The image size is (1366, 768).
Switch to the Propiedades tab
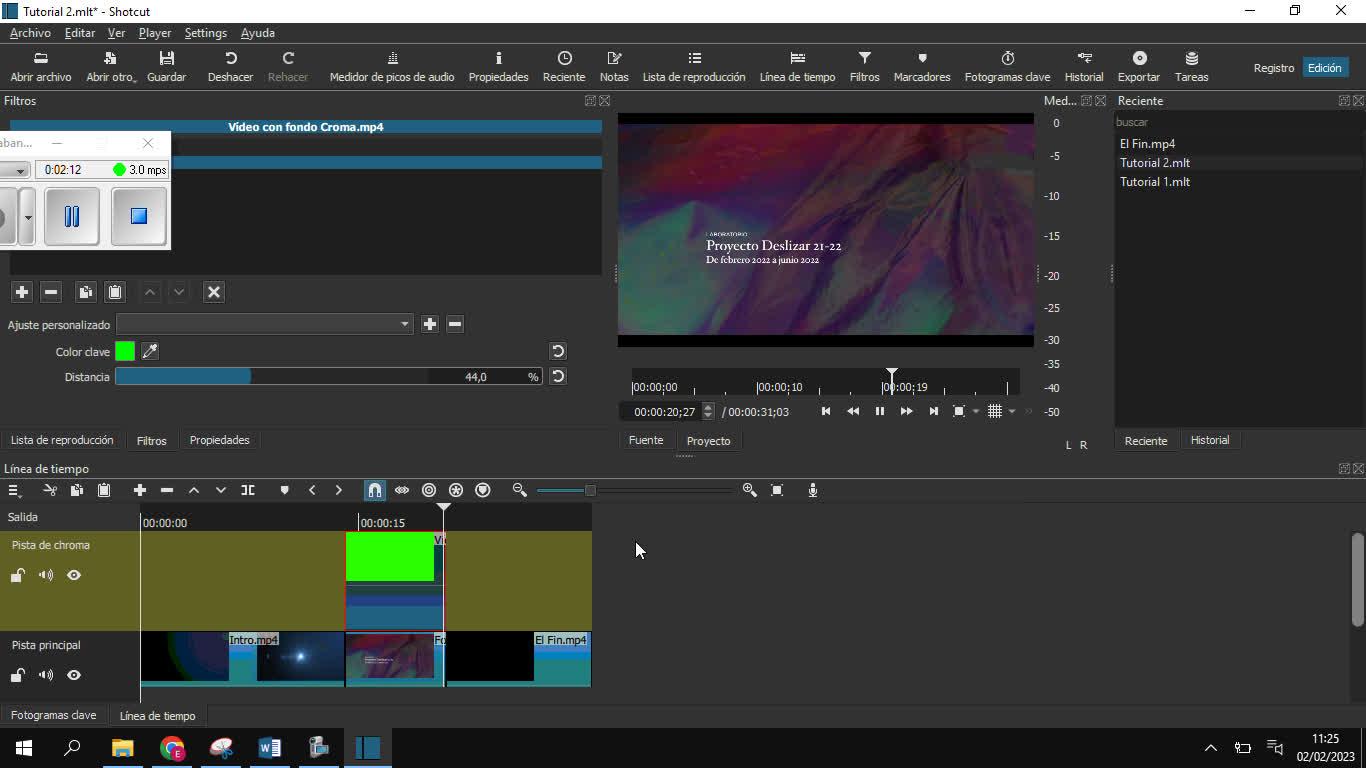219,440
